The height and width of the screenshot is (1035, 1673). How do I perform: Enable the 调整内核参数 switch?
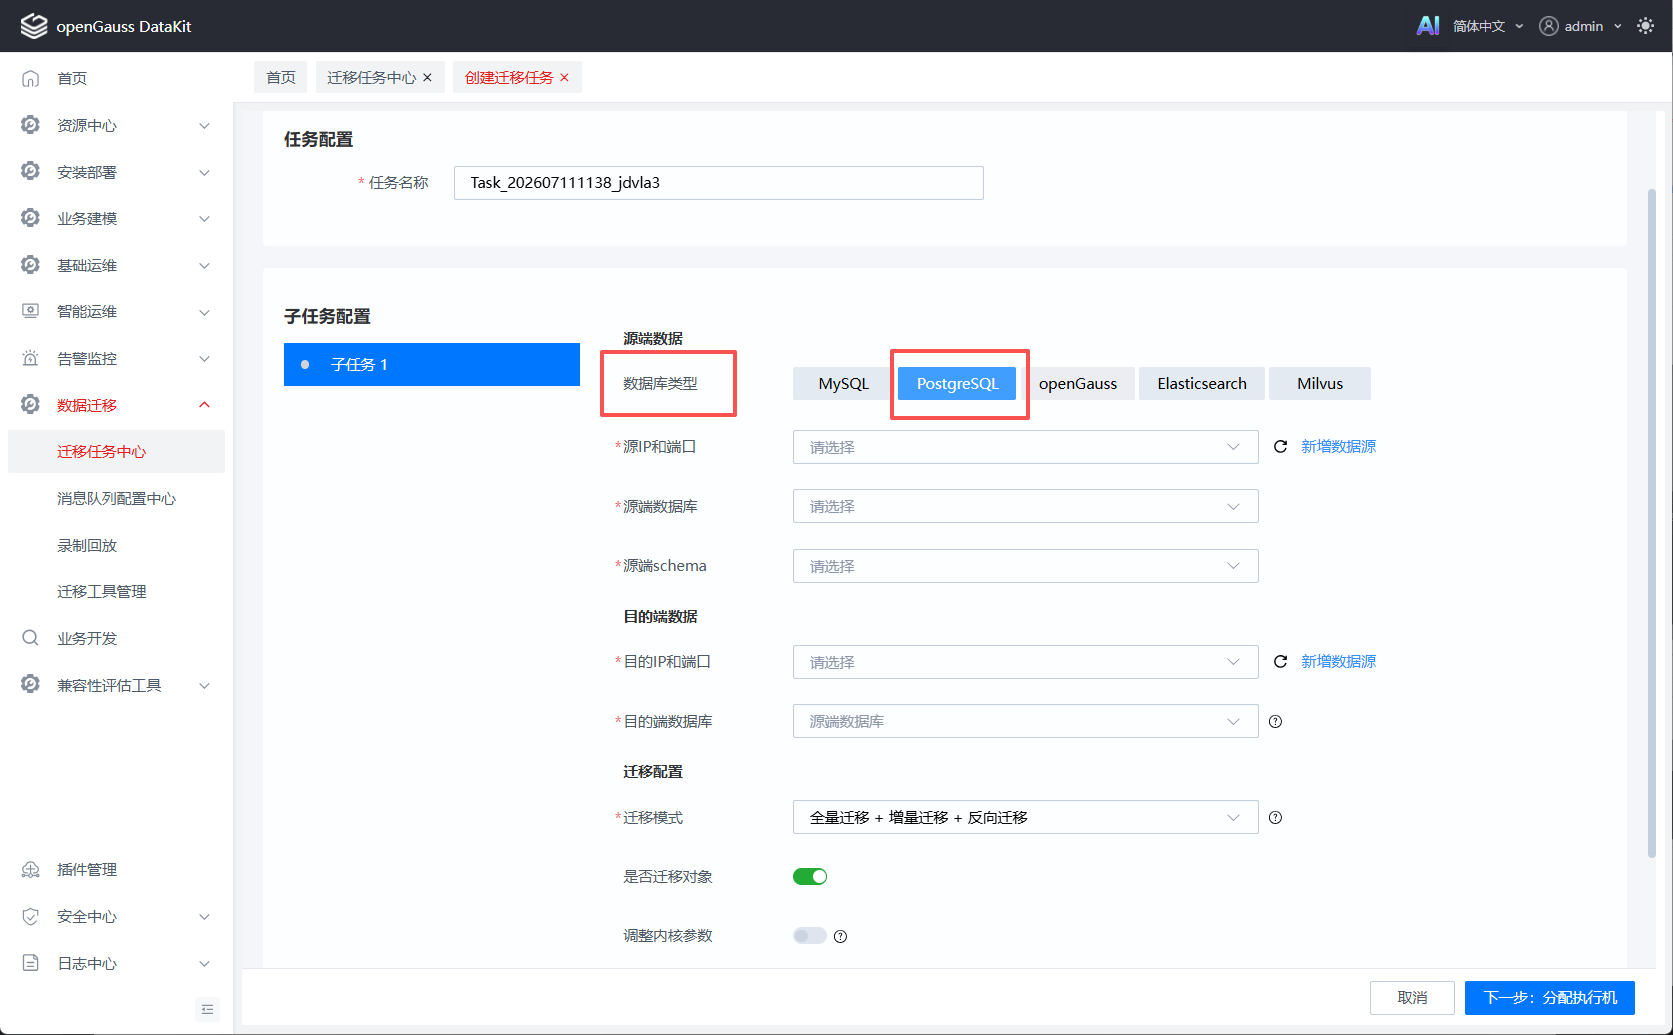click(x=810, y=936)
